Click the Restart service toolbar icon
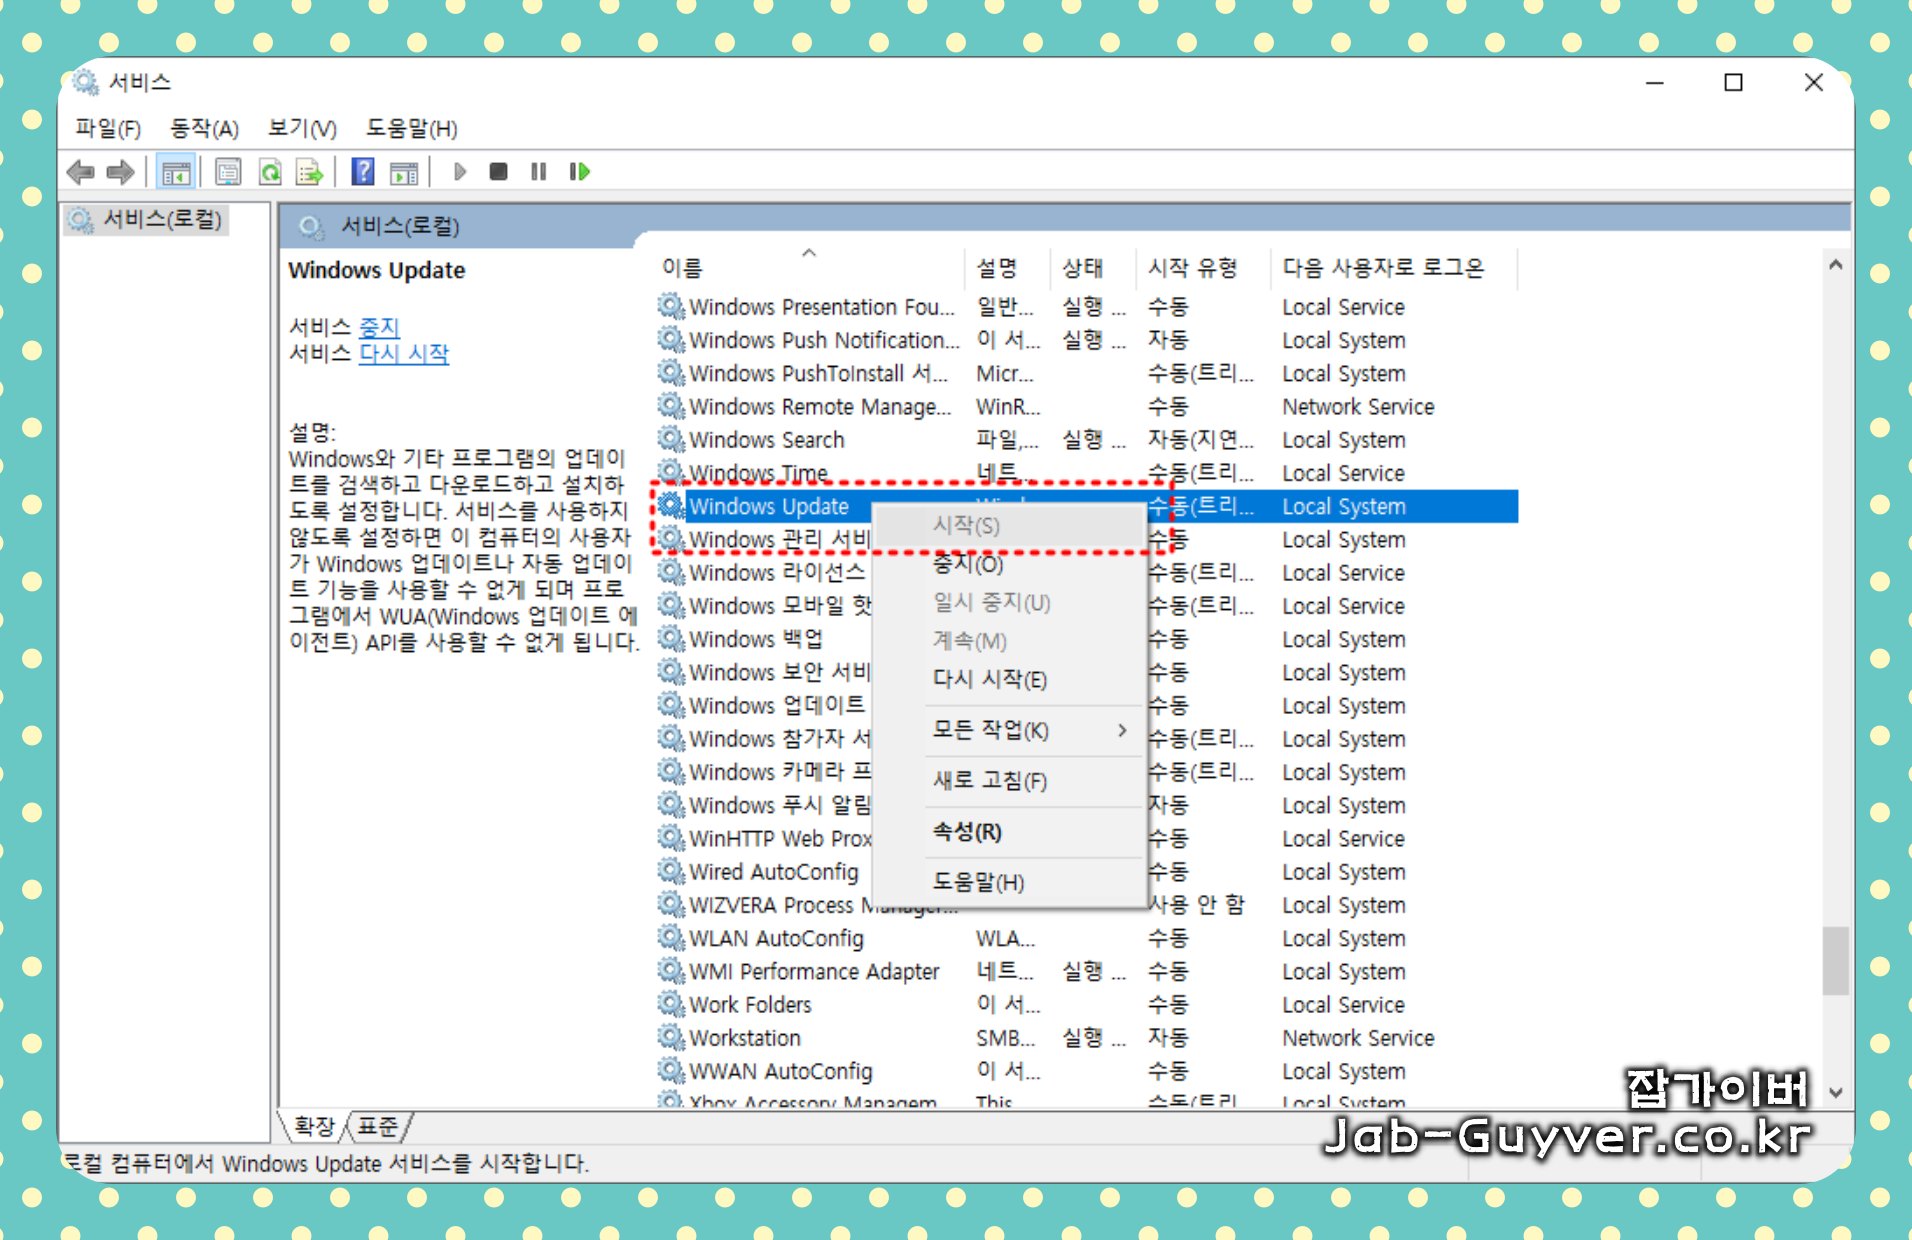This screenshot has height=1240, width=1912. pyautogui.click(x=580, y=172)
